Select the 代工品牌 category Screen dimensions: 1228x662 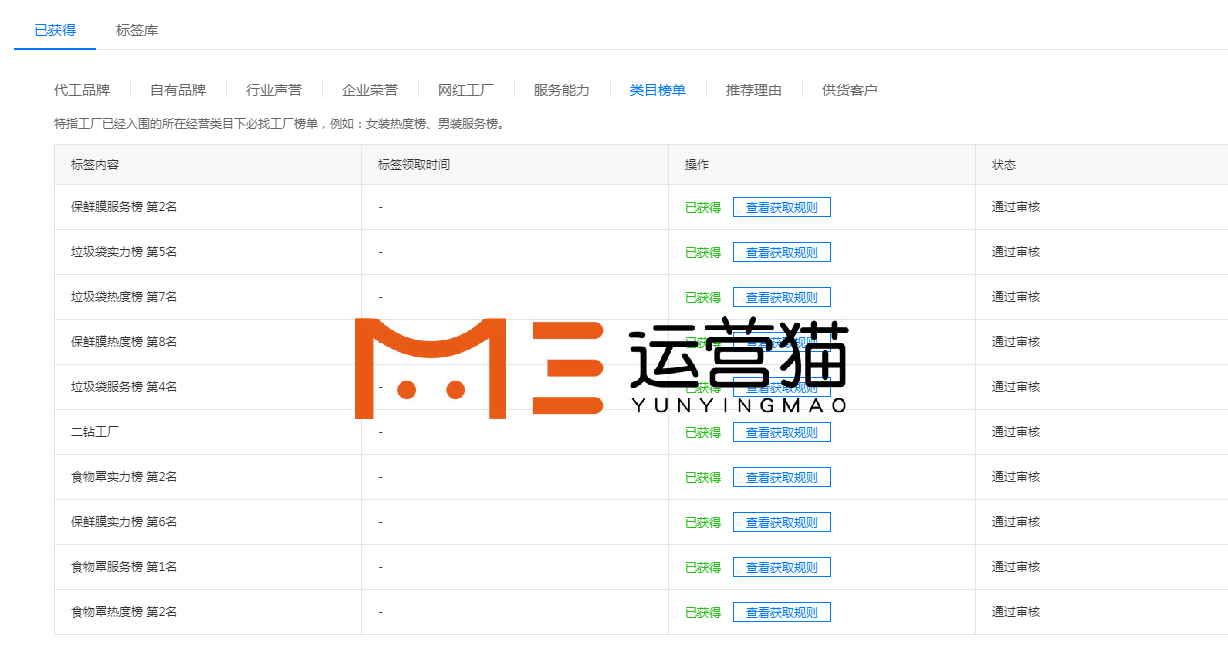(x=82, y=90)
